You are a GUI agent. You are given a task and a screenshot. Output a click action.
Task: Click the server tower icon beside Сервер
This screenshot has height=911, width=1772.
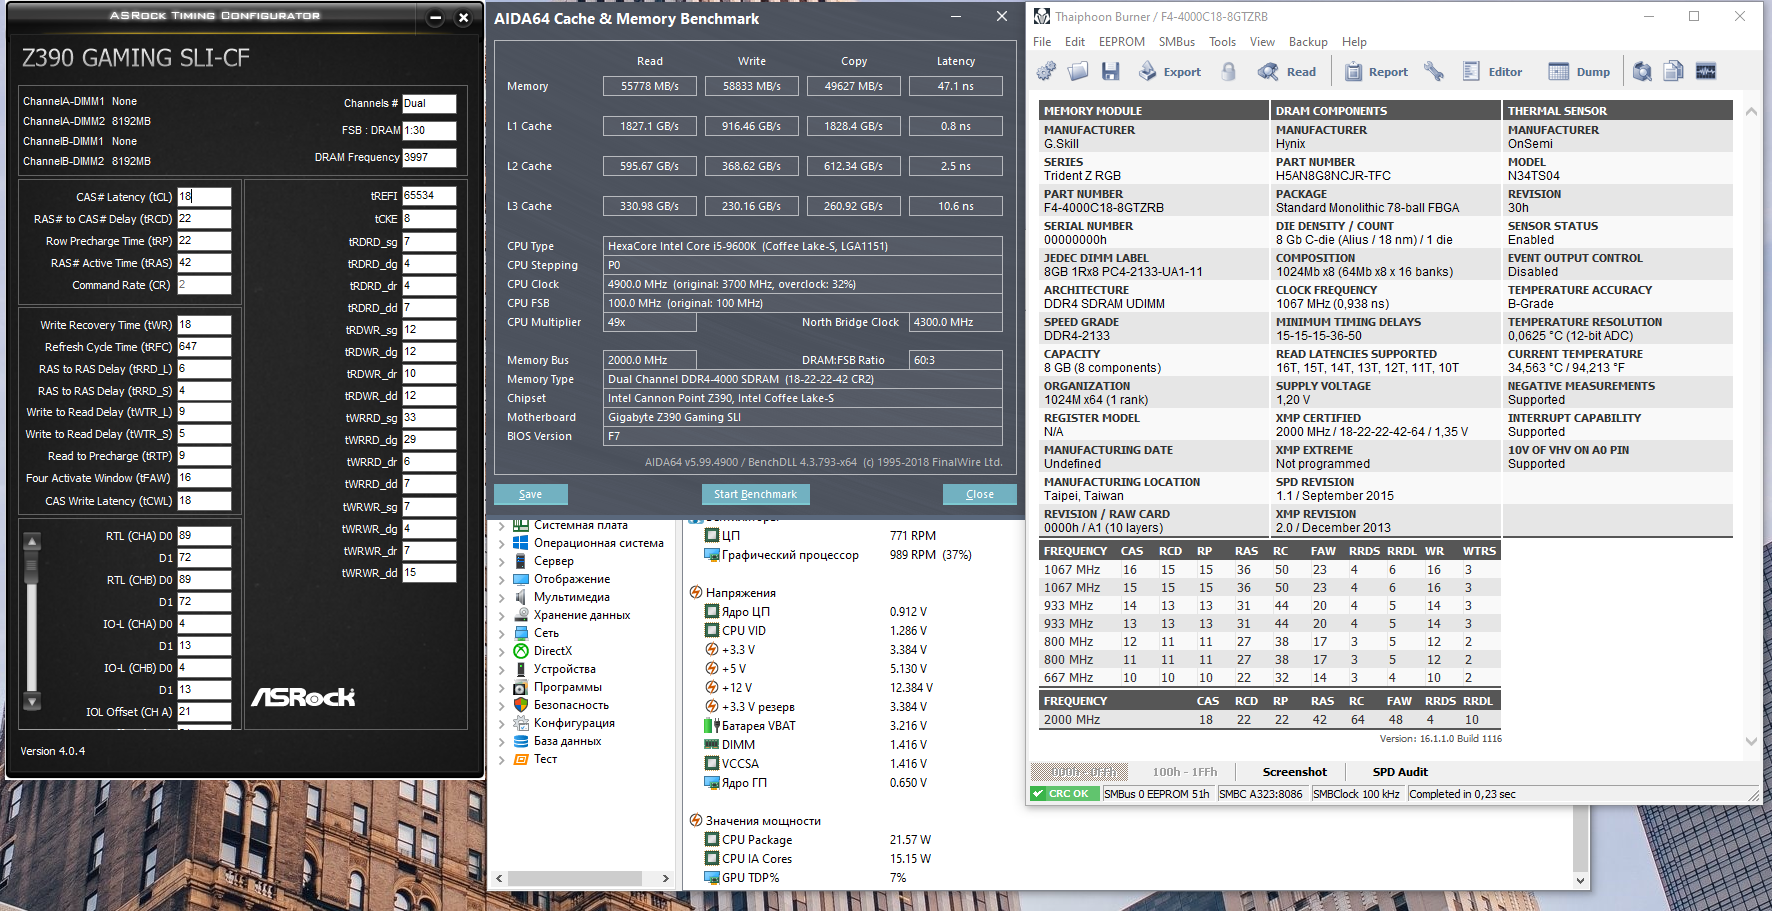point(520,561)
